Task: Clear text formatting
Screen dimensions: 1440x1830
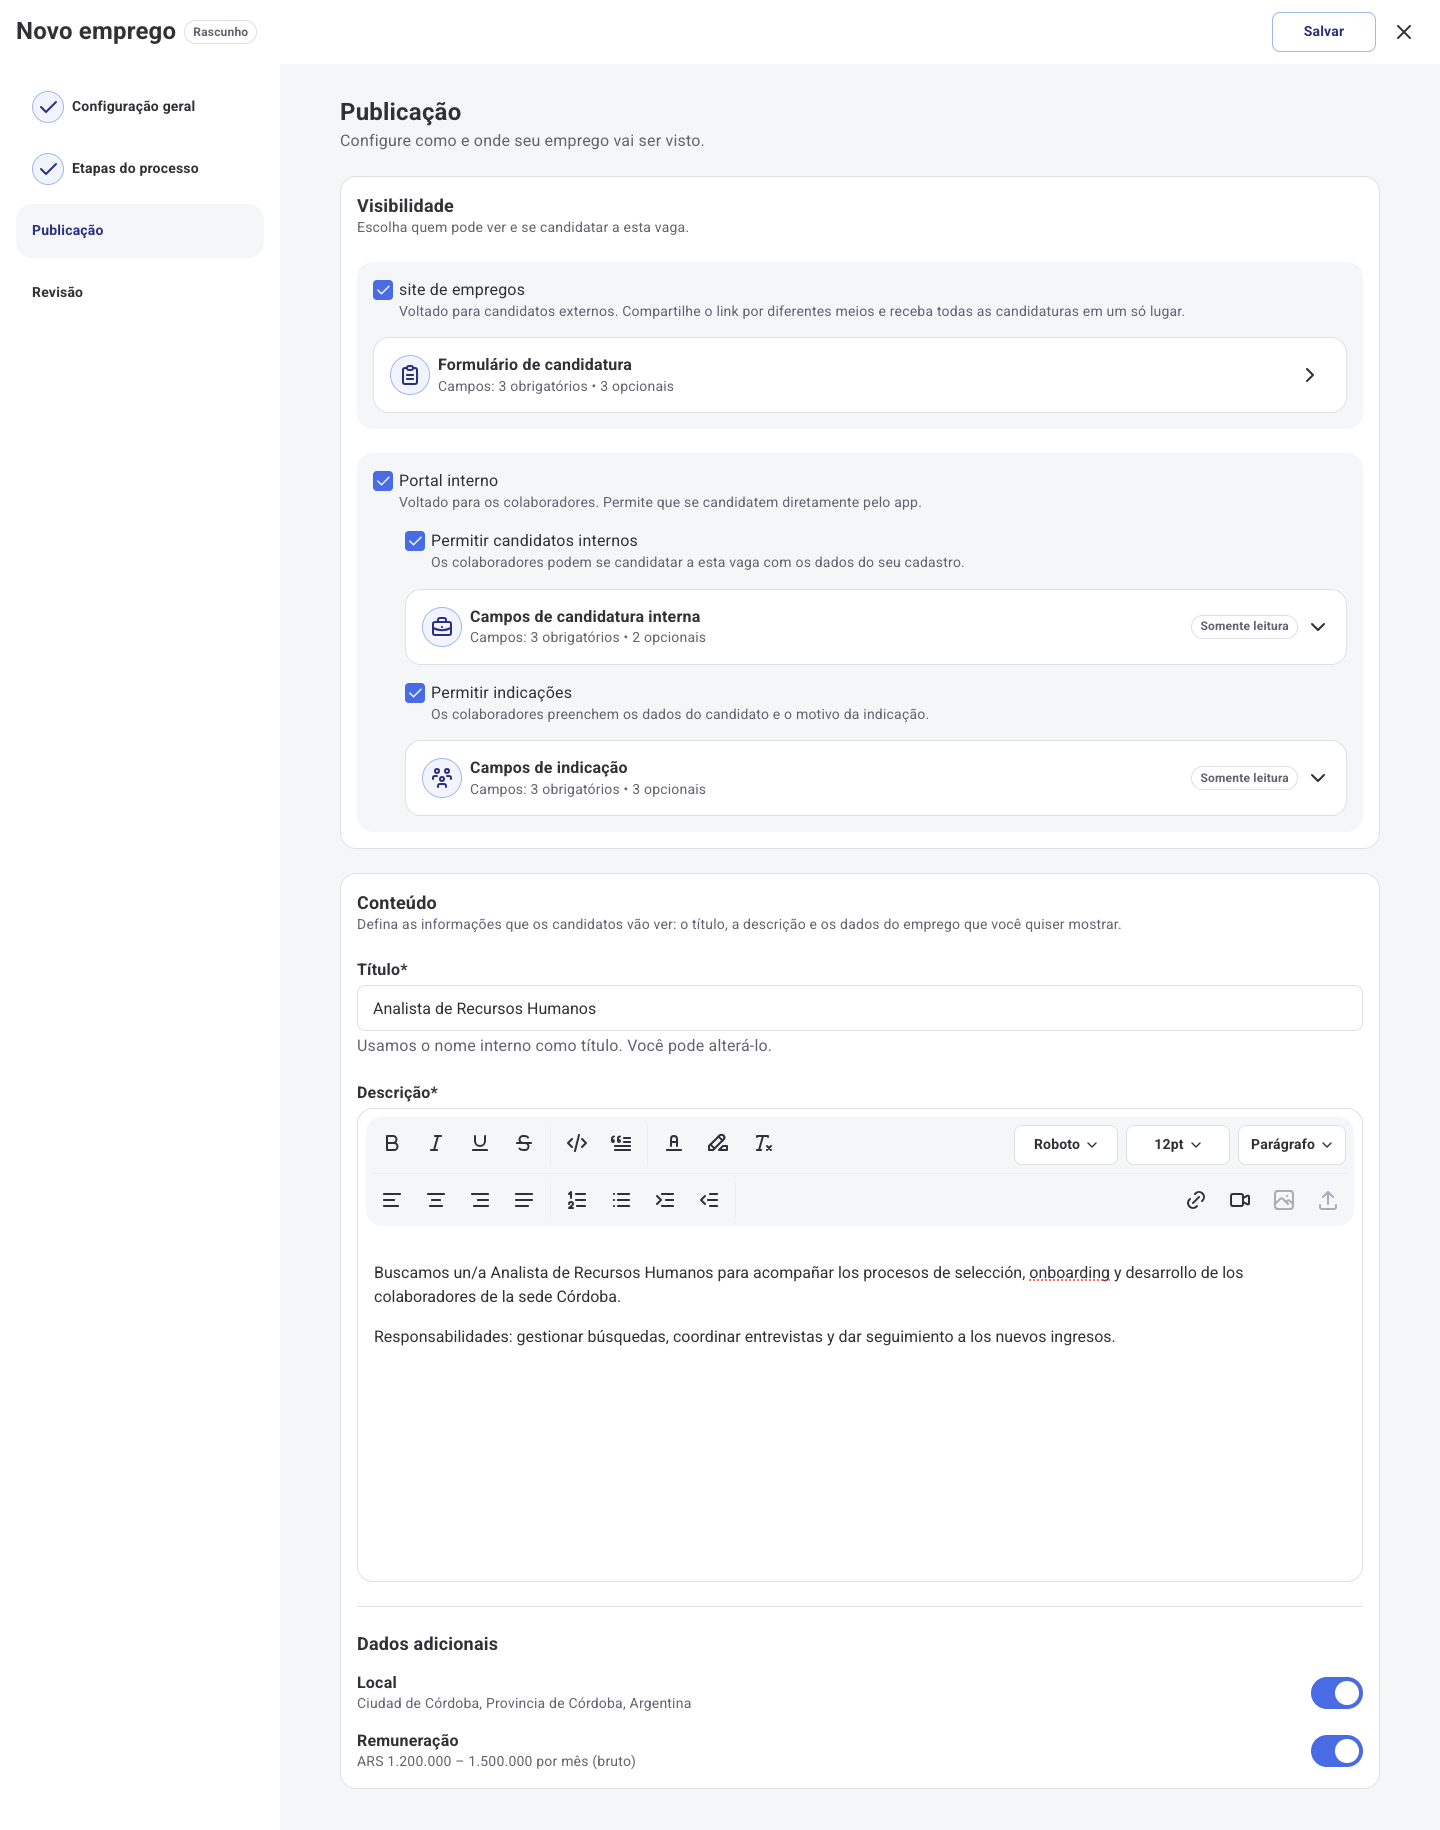Action: click(763, 1143)
